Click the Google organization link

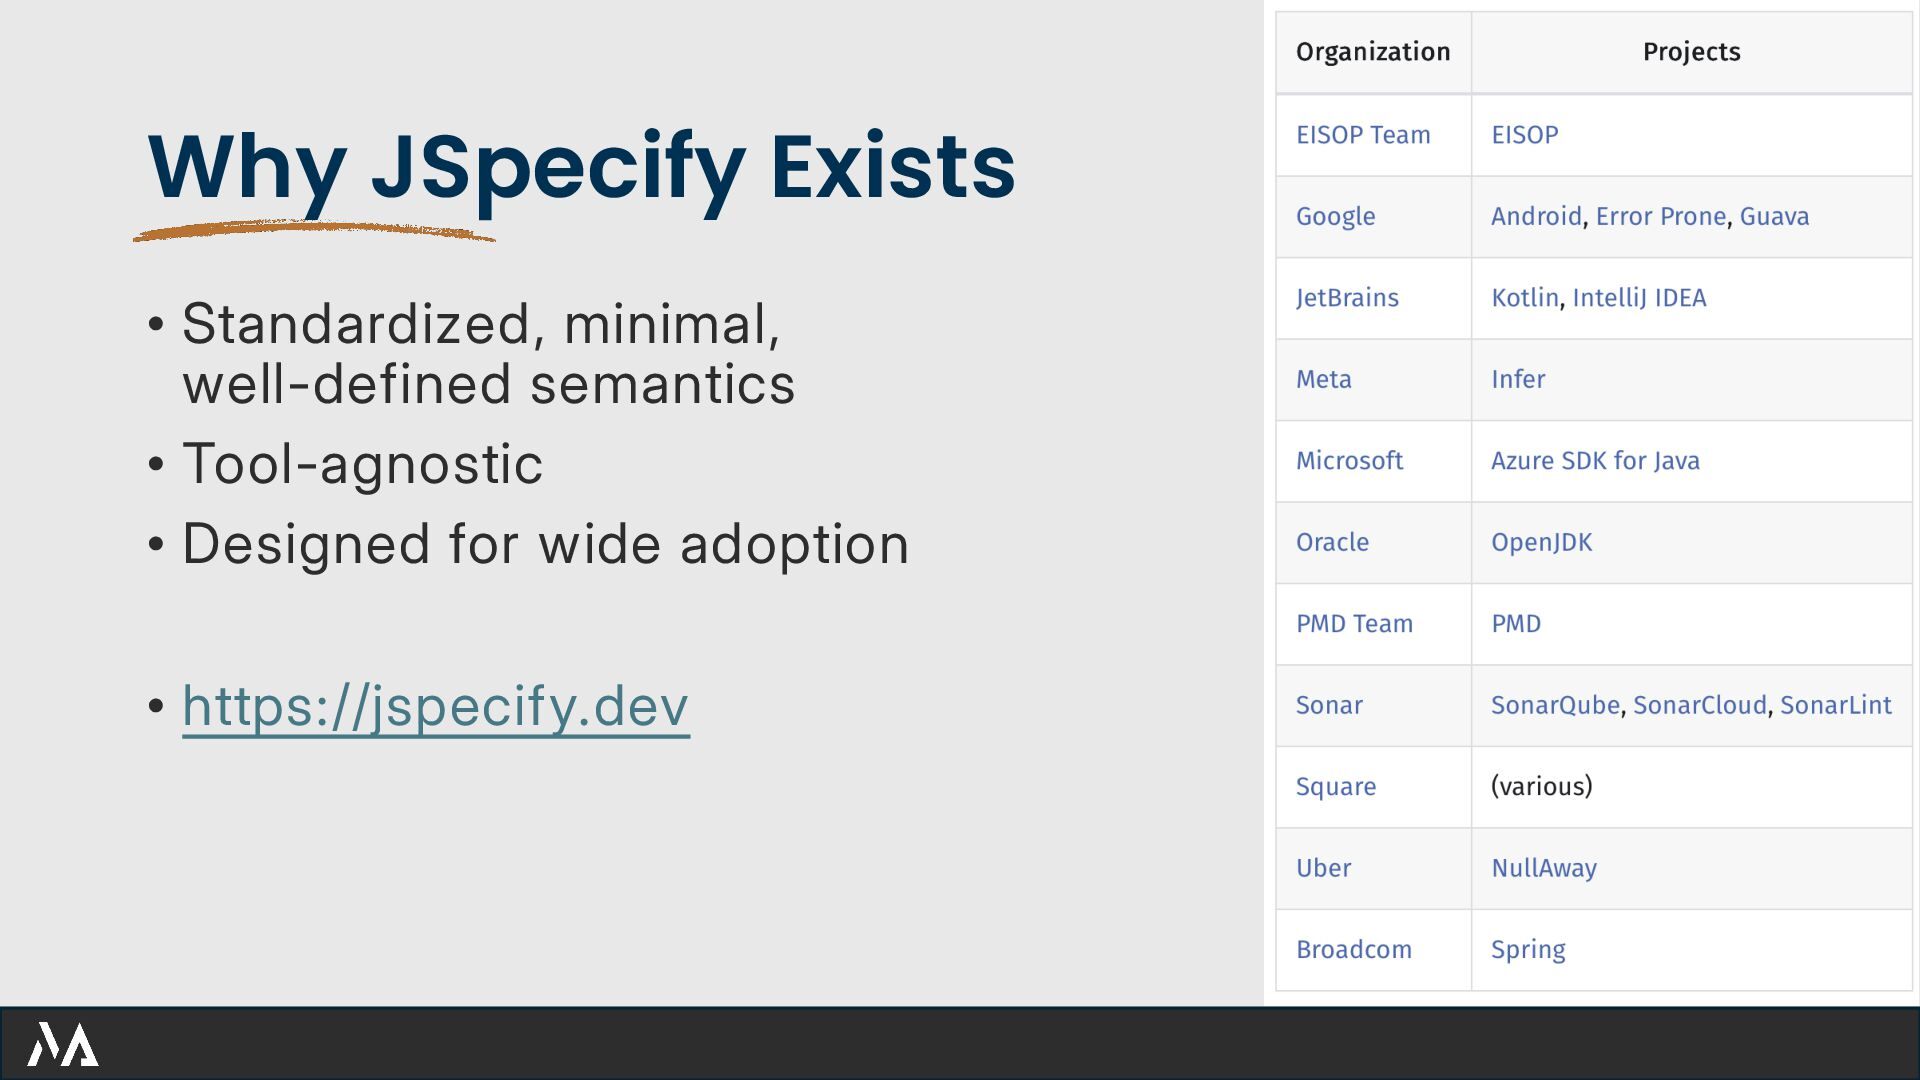(x=1335, y=217)
